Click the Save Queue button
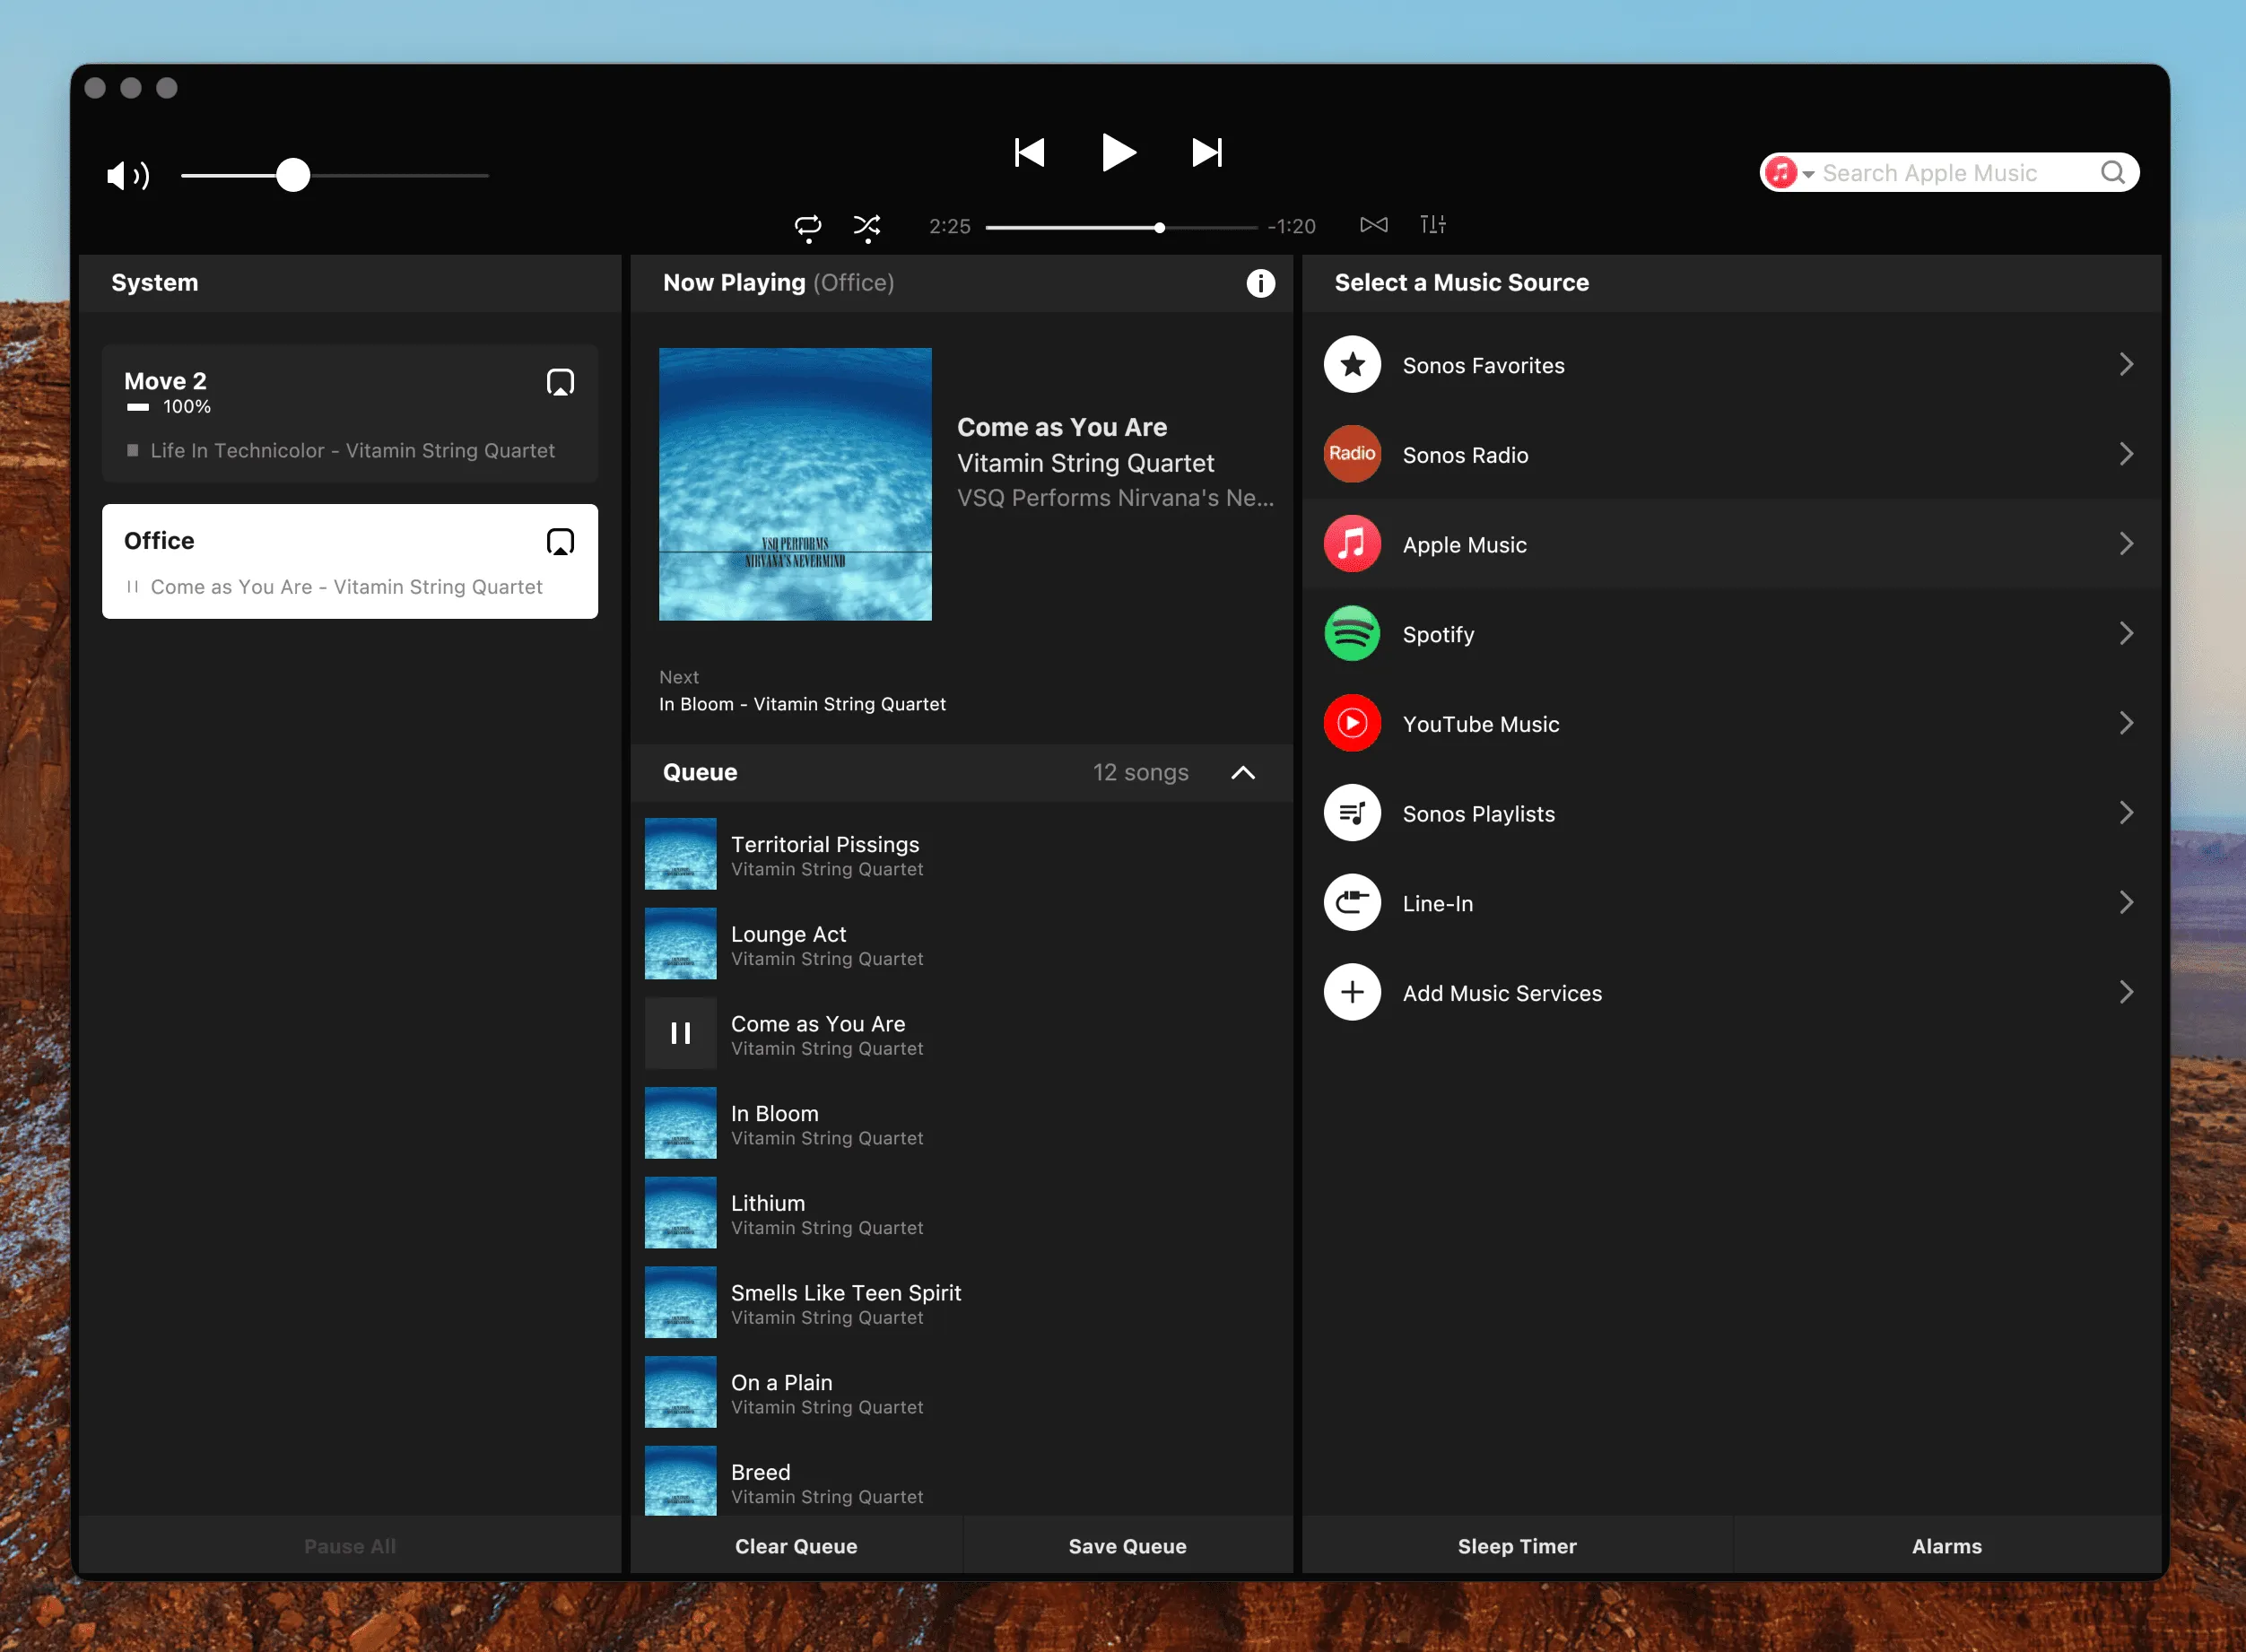The image size is (2246, 1652). pyautogui.click(x=1127, y=1546)
